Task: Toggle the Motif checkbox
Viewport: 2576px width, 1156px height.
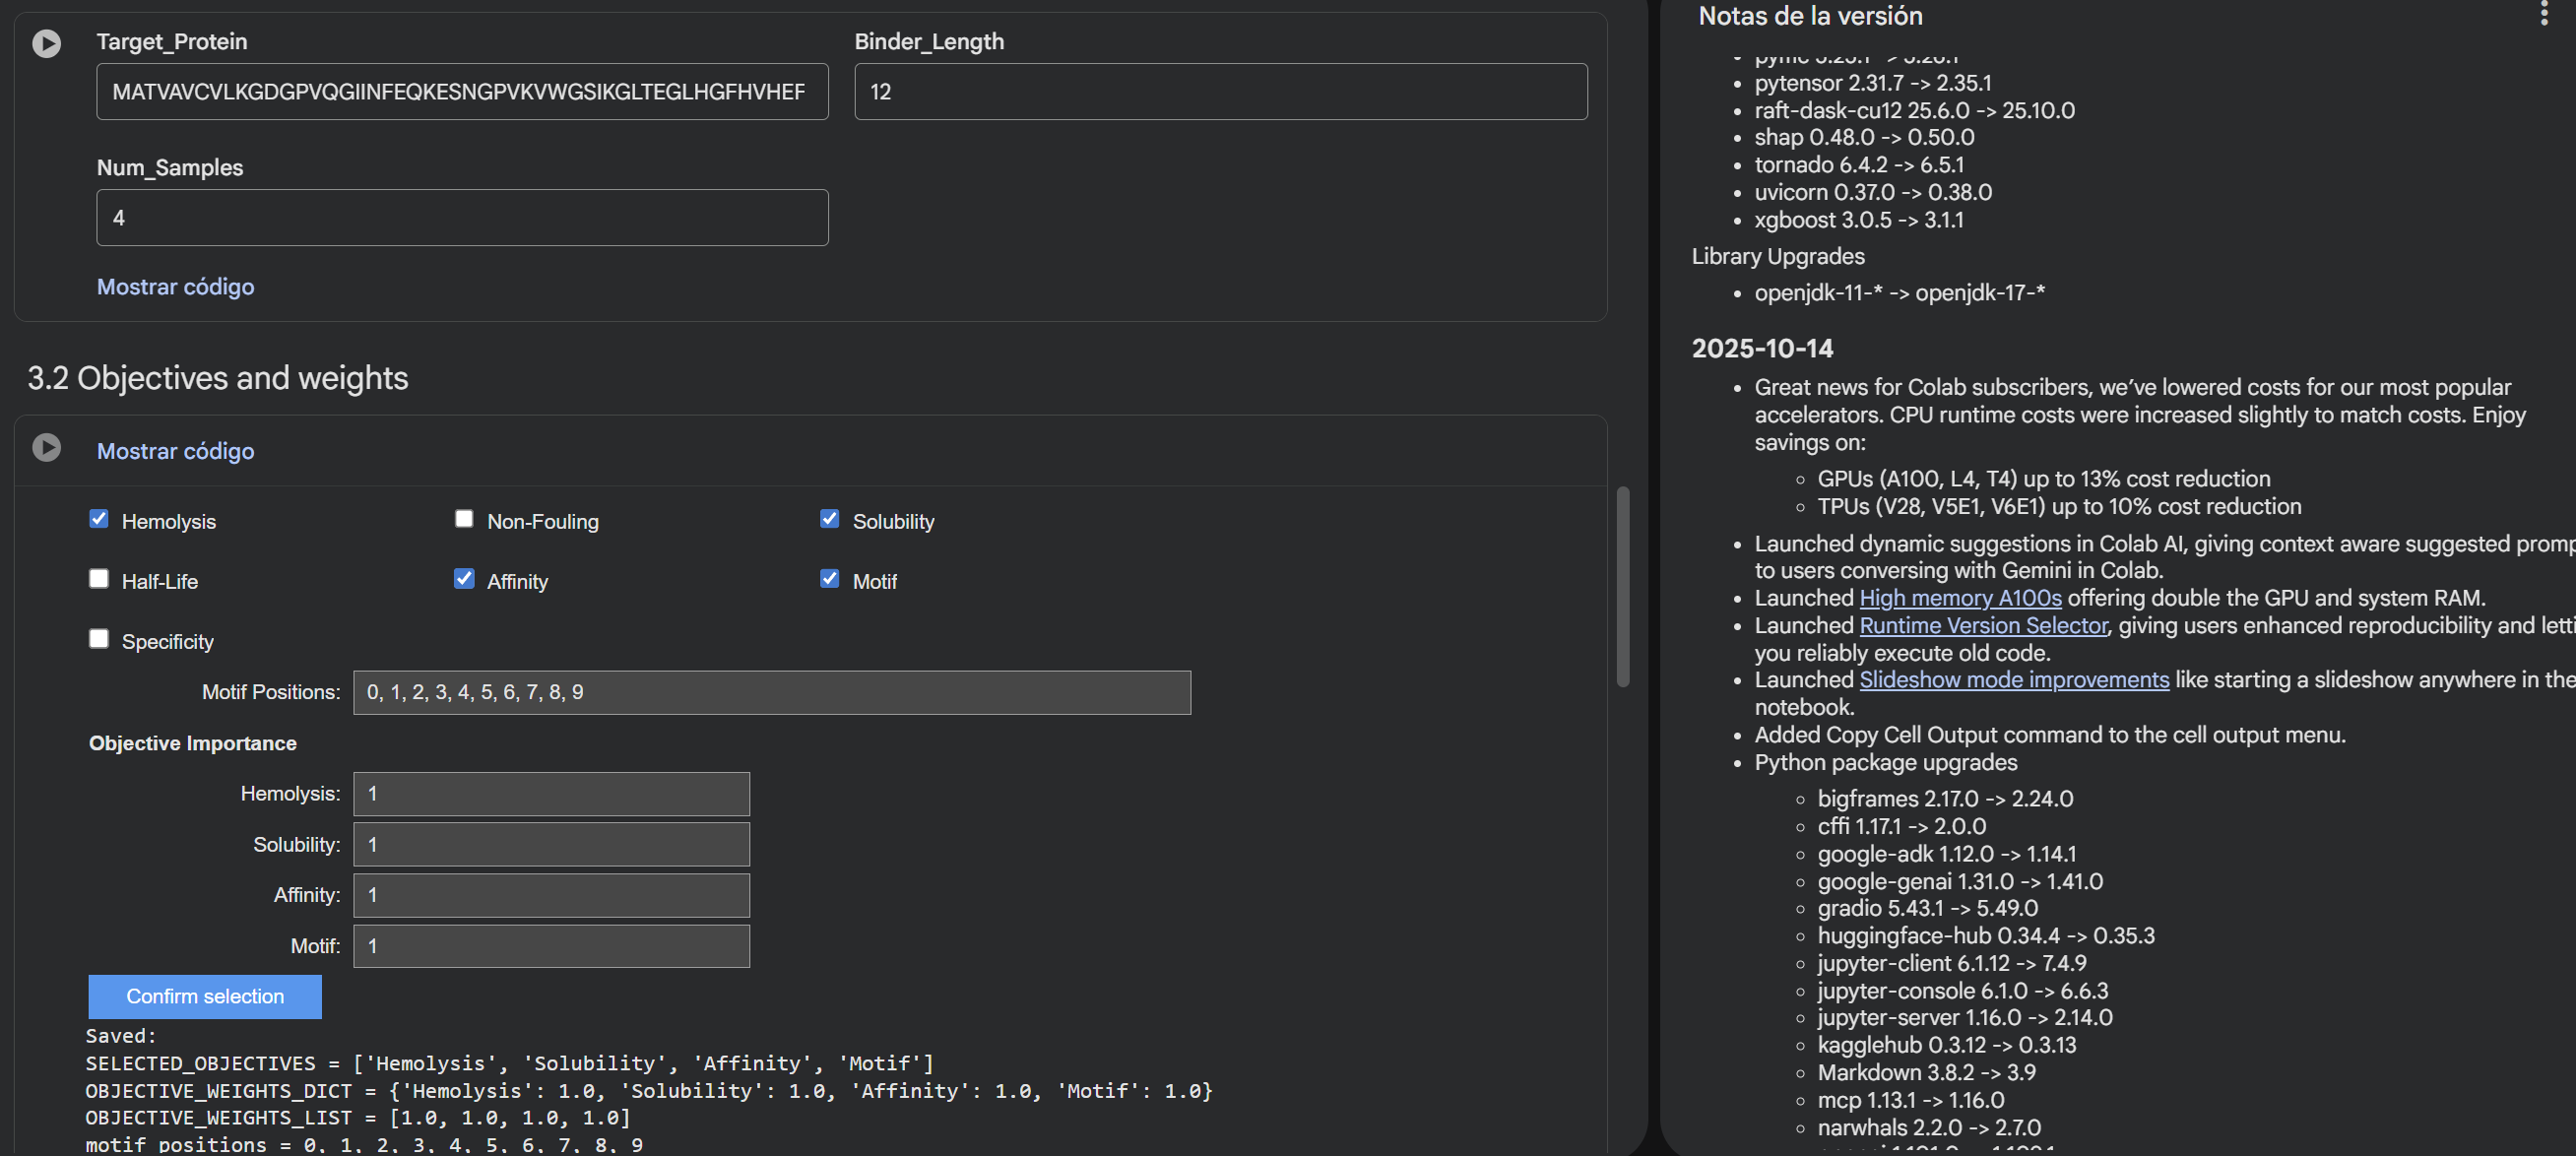Action: [829, 579]
